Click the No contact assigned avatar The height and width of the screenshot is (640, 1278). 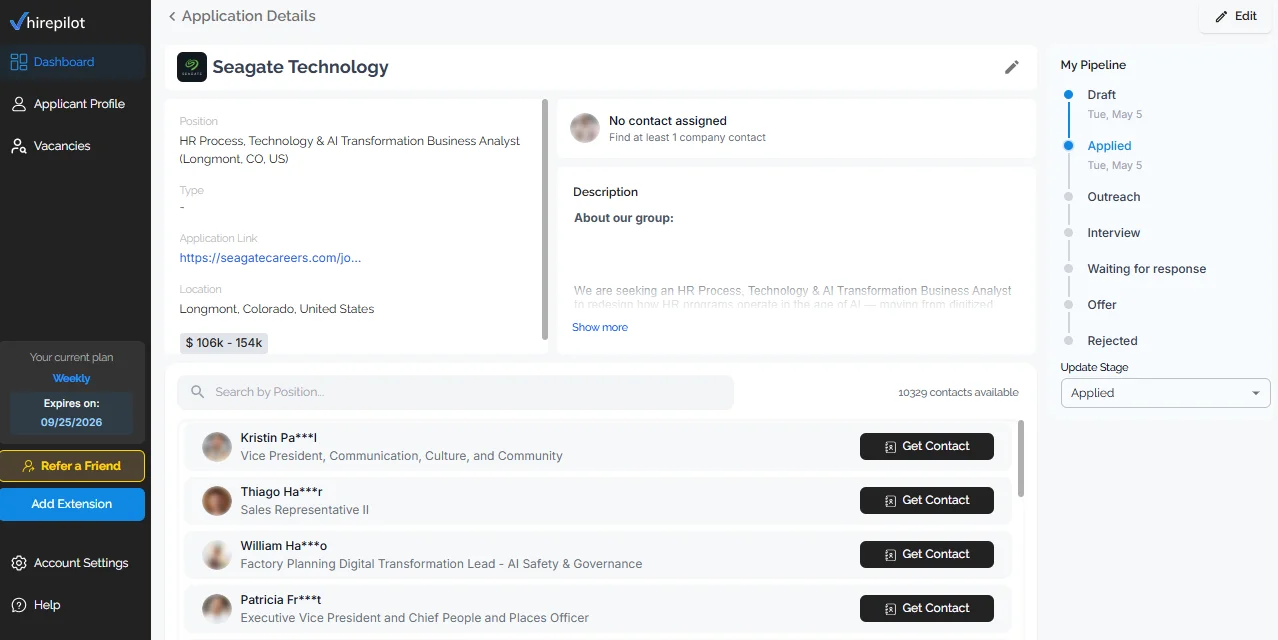coord(585,128)
